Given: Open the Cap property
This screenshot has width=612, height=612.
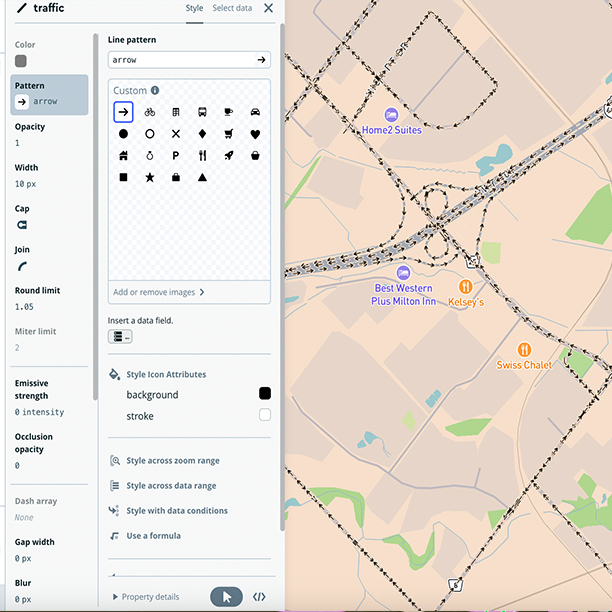Looking at the screenshot, I should coord(49,217).
